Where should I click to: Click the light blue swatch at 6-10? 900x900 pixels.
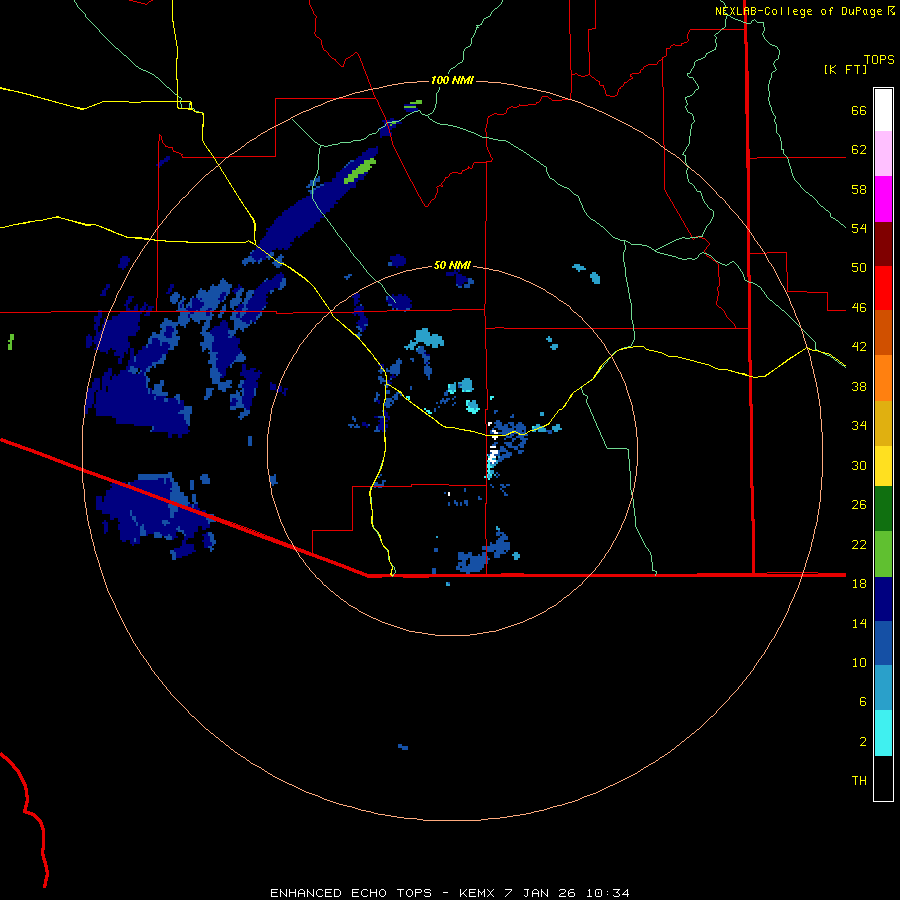coord(883,688)
